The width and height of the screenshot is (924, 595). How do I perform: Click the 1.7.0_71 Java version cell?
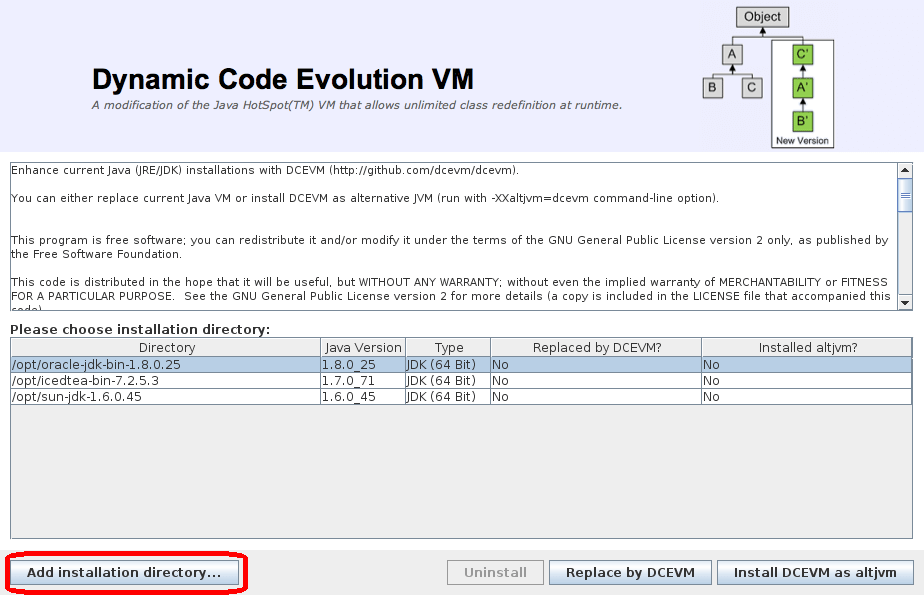(x=363, y=381)
